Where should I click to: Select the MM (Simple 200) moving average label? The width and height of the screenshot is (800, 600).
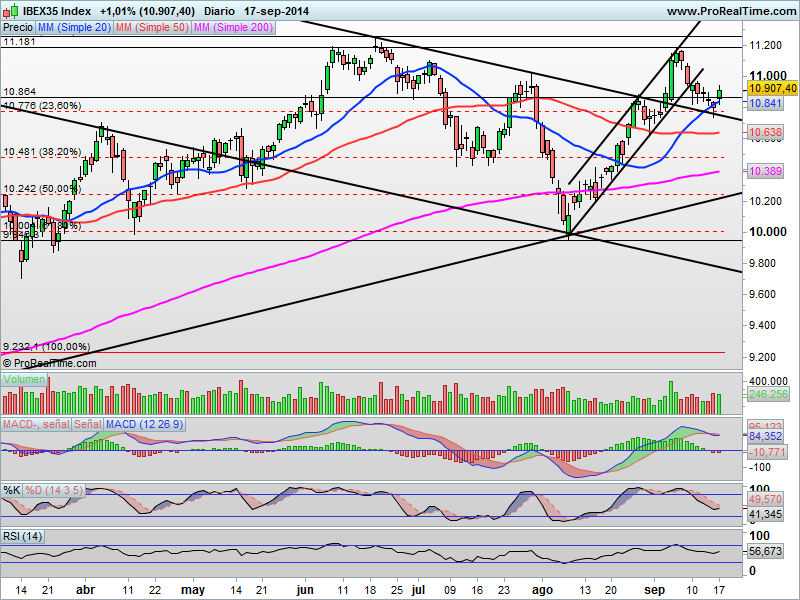[x=233, y=28]
